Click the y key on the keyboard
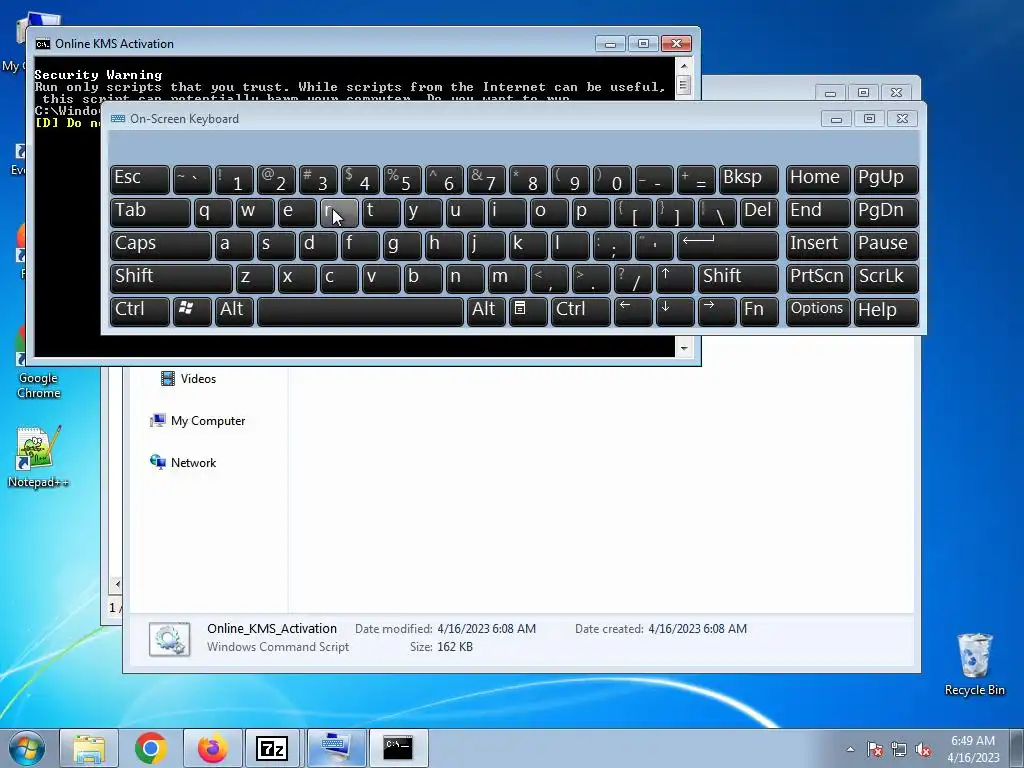 pyautogui.click(x=423, y=212)
